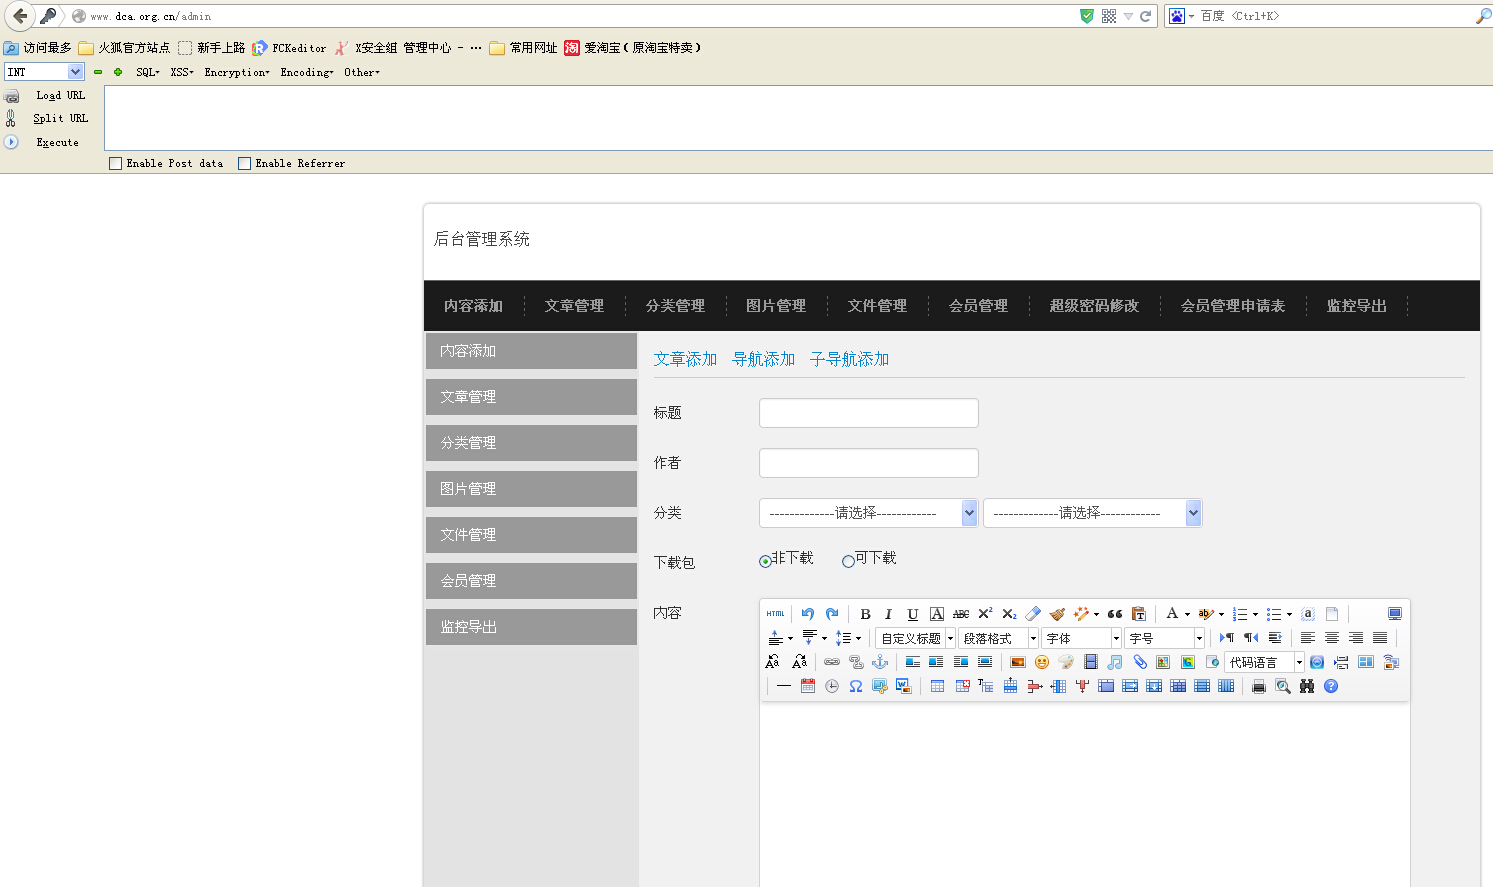Open 图片管理 in the top navigation bar
This screenshot has height=887, width=1493.
click(x=776, y=306)
